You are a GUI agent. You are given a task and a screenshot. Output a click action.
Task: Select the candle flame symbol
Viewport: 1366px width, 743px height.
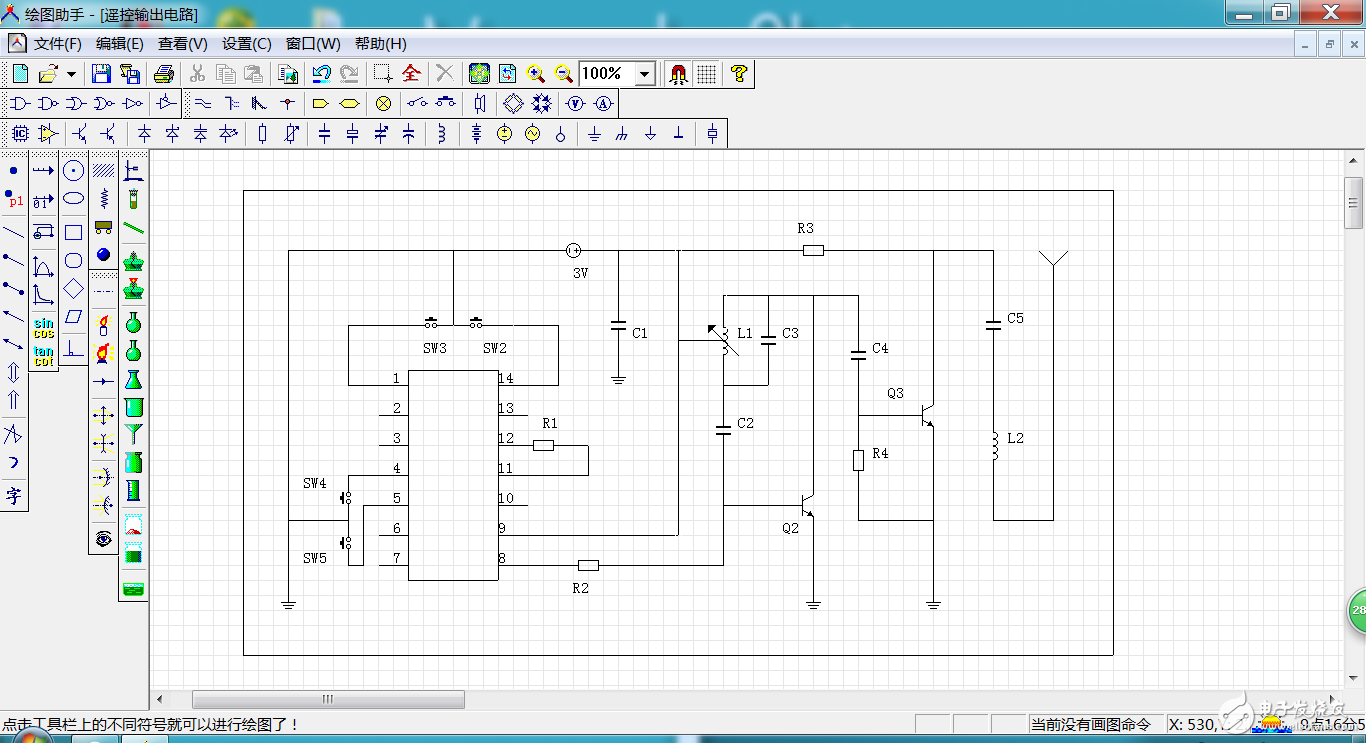pyautogui.click(x=103, y=323)
